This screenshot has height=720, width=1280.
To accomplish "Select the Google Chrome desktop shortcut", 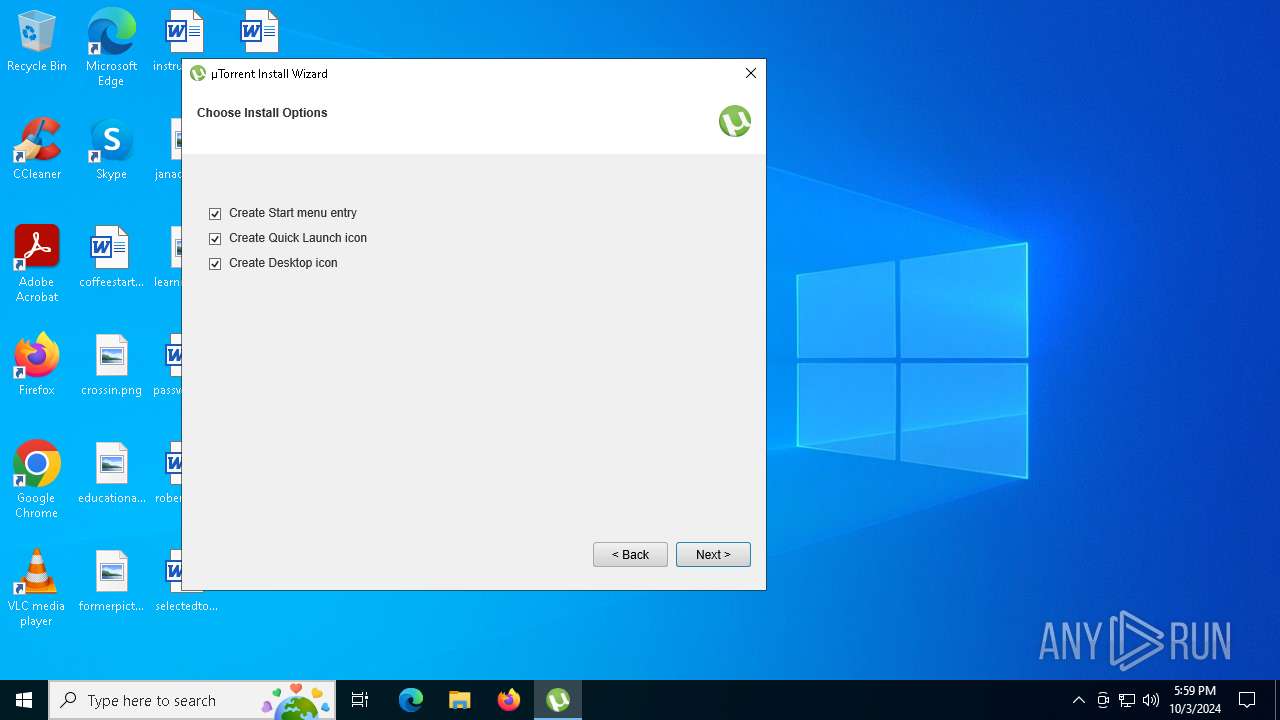I will [x=37, y=480].
